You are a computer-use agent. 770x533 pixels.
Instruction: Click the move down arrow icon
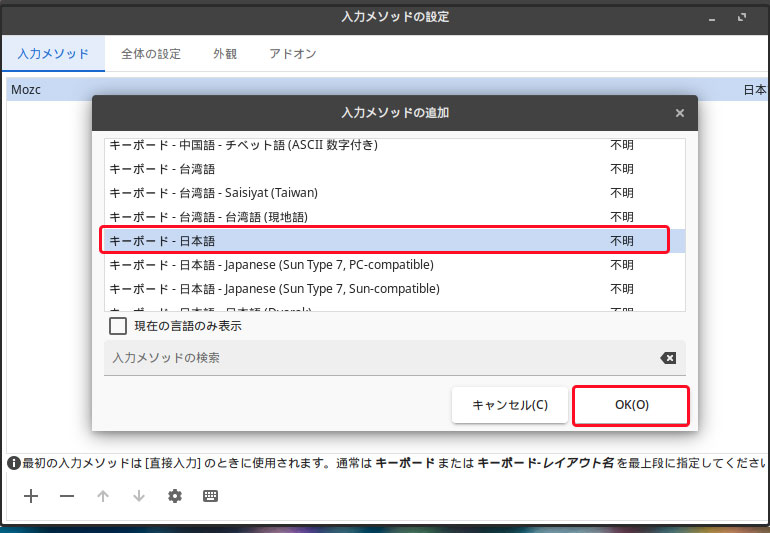139,496
